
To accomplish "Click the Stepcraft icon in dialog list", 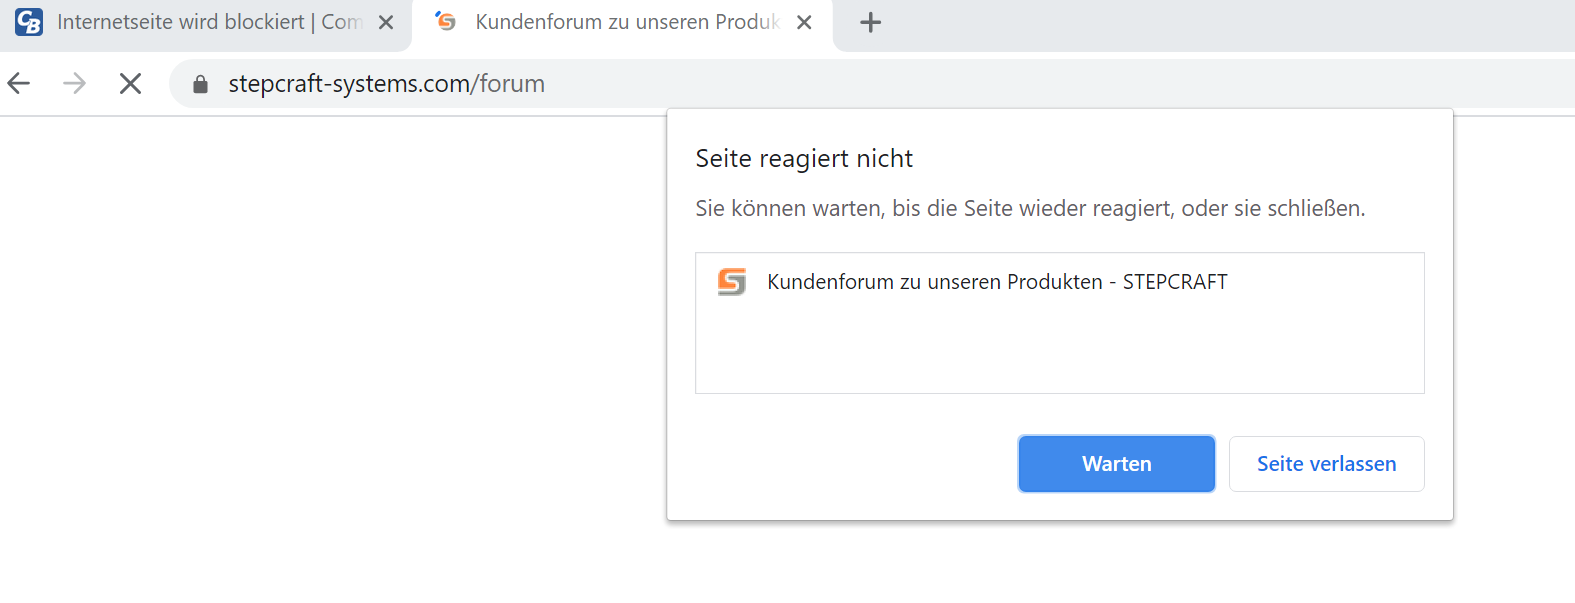I will pyautogui.click(x=732, y=282).
